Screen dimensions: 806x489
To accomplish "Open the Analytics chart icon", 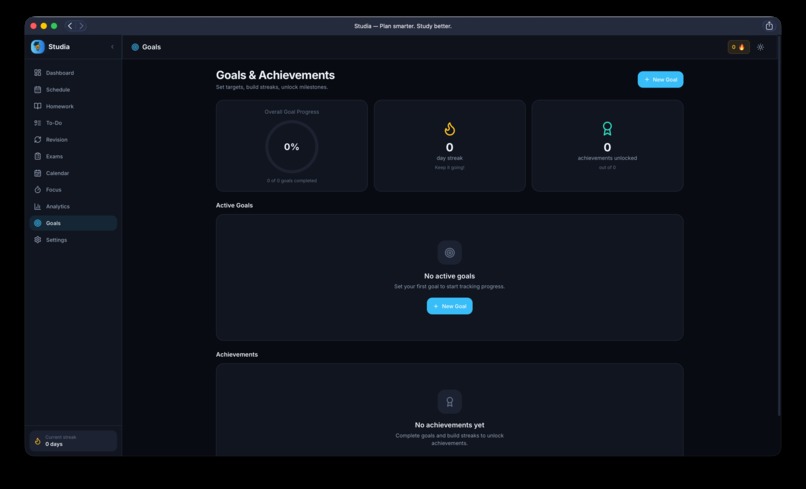I will click(38, 206).
